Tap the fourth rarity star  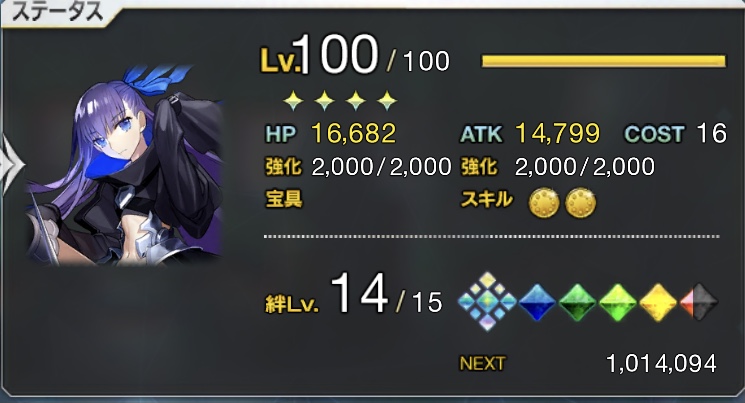coord(387,101)
